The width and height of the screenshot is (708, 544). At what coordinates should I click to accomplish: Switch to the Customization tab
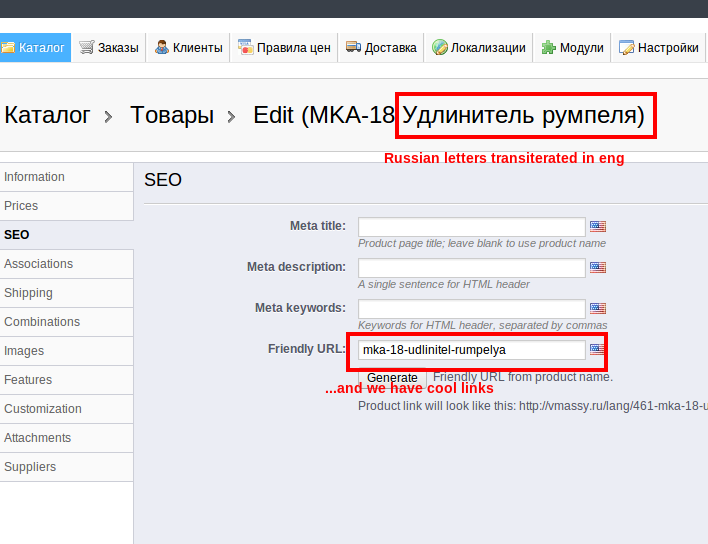pyautogui.click(x=66, y=409)
